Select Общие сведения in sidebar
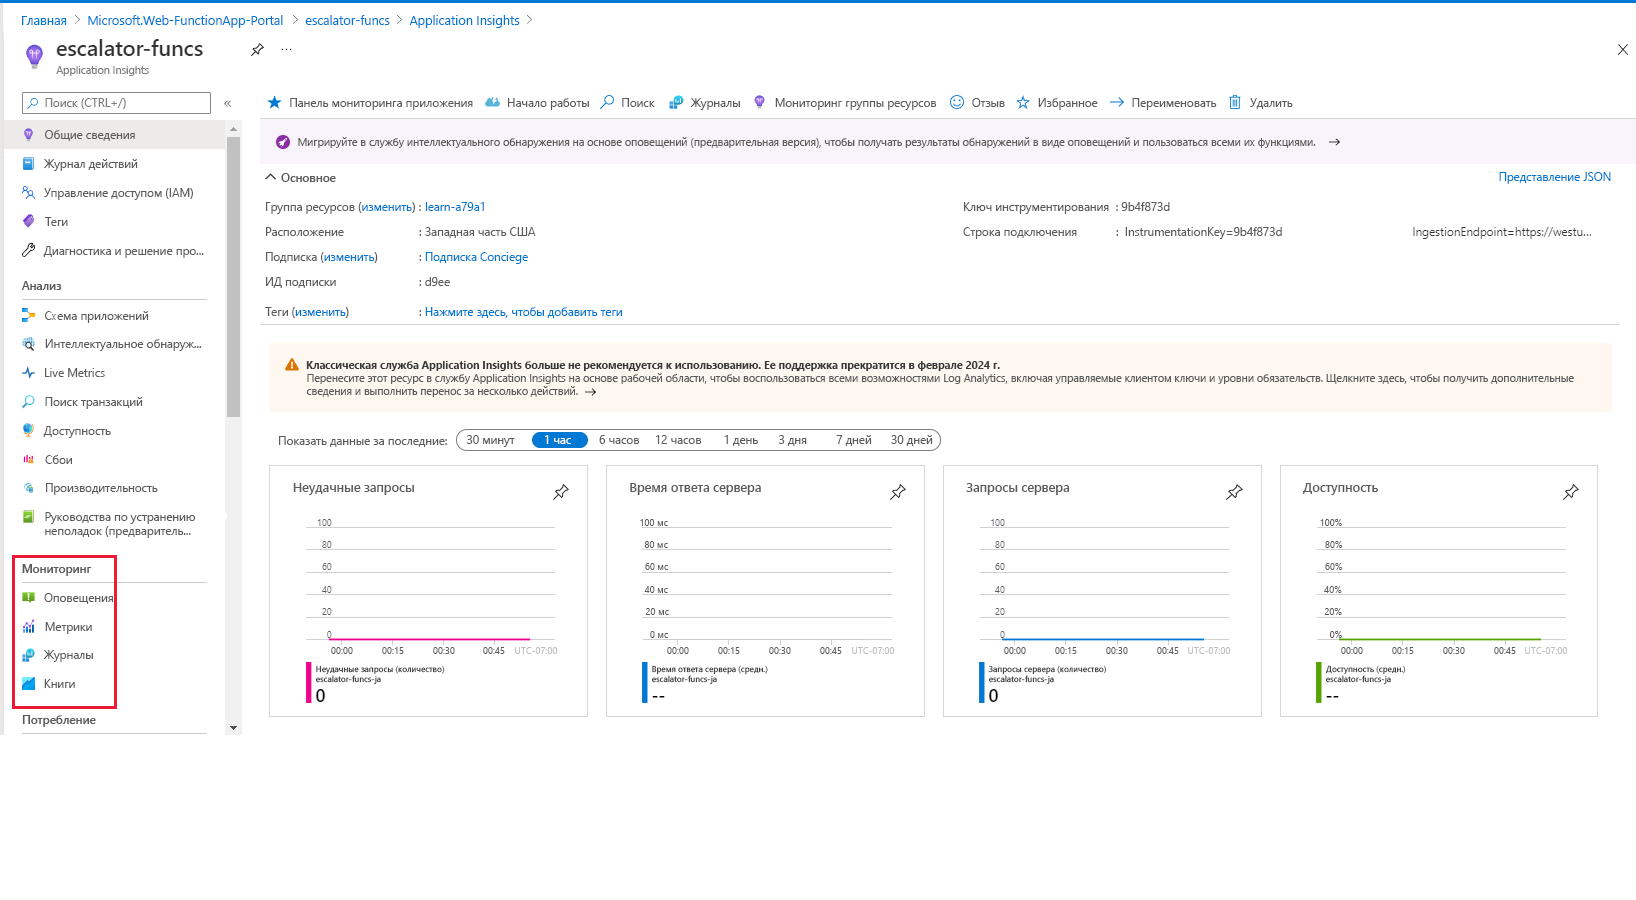Image resolution: width=1636 pixels, height=900 pixels. click(x=115, y=135)
